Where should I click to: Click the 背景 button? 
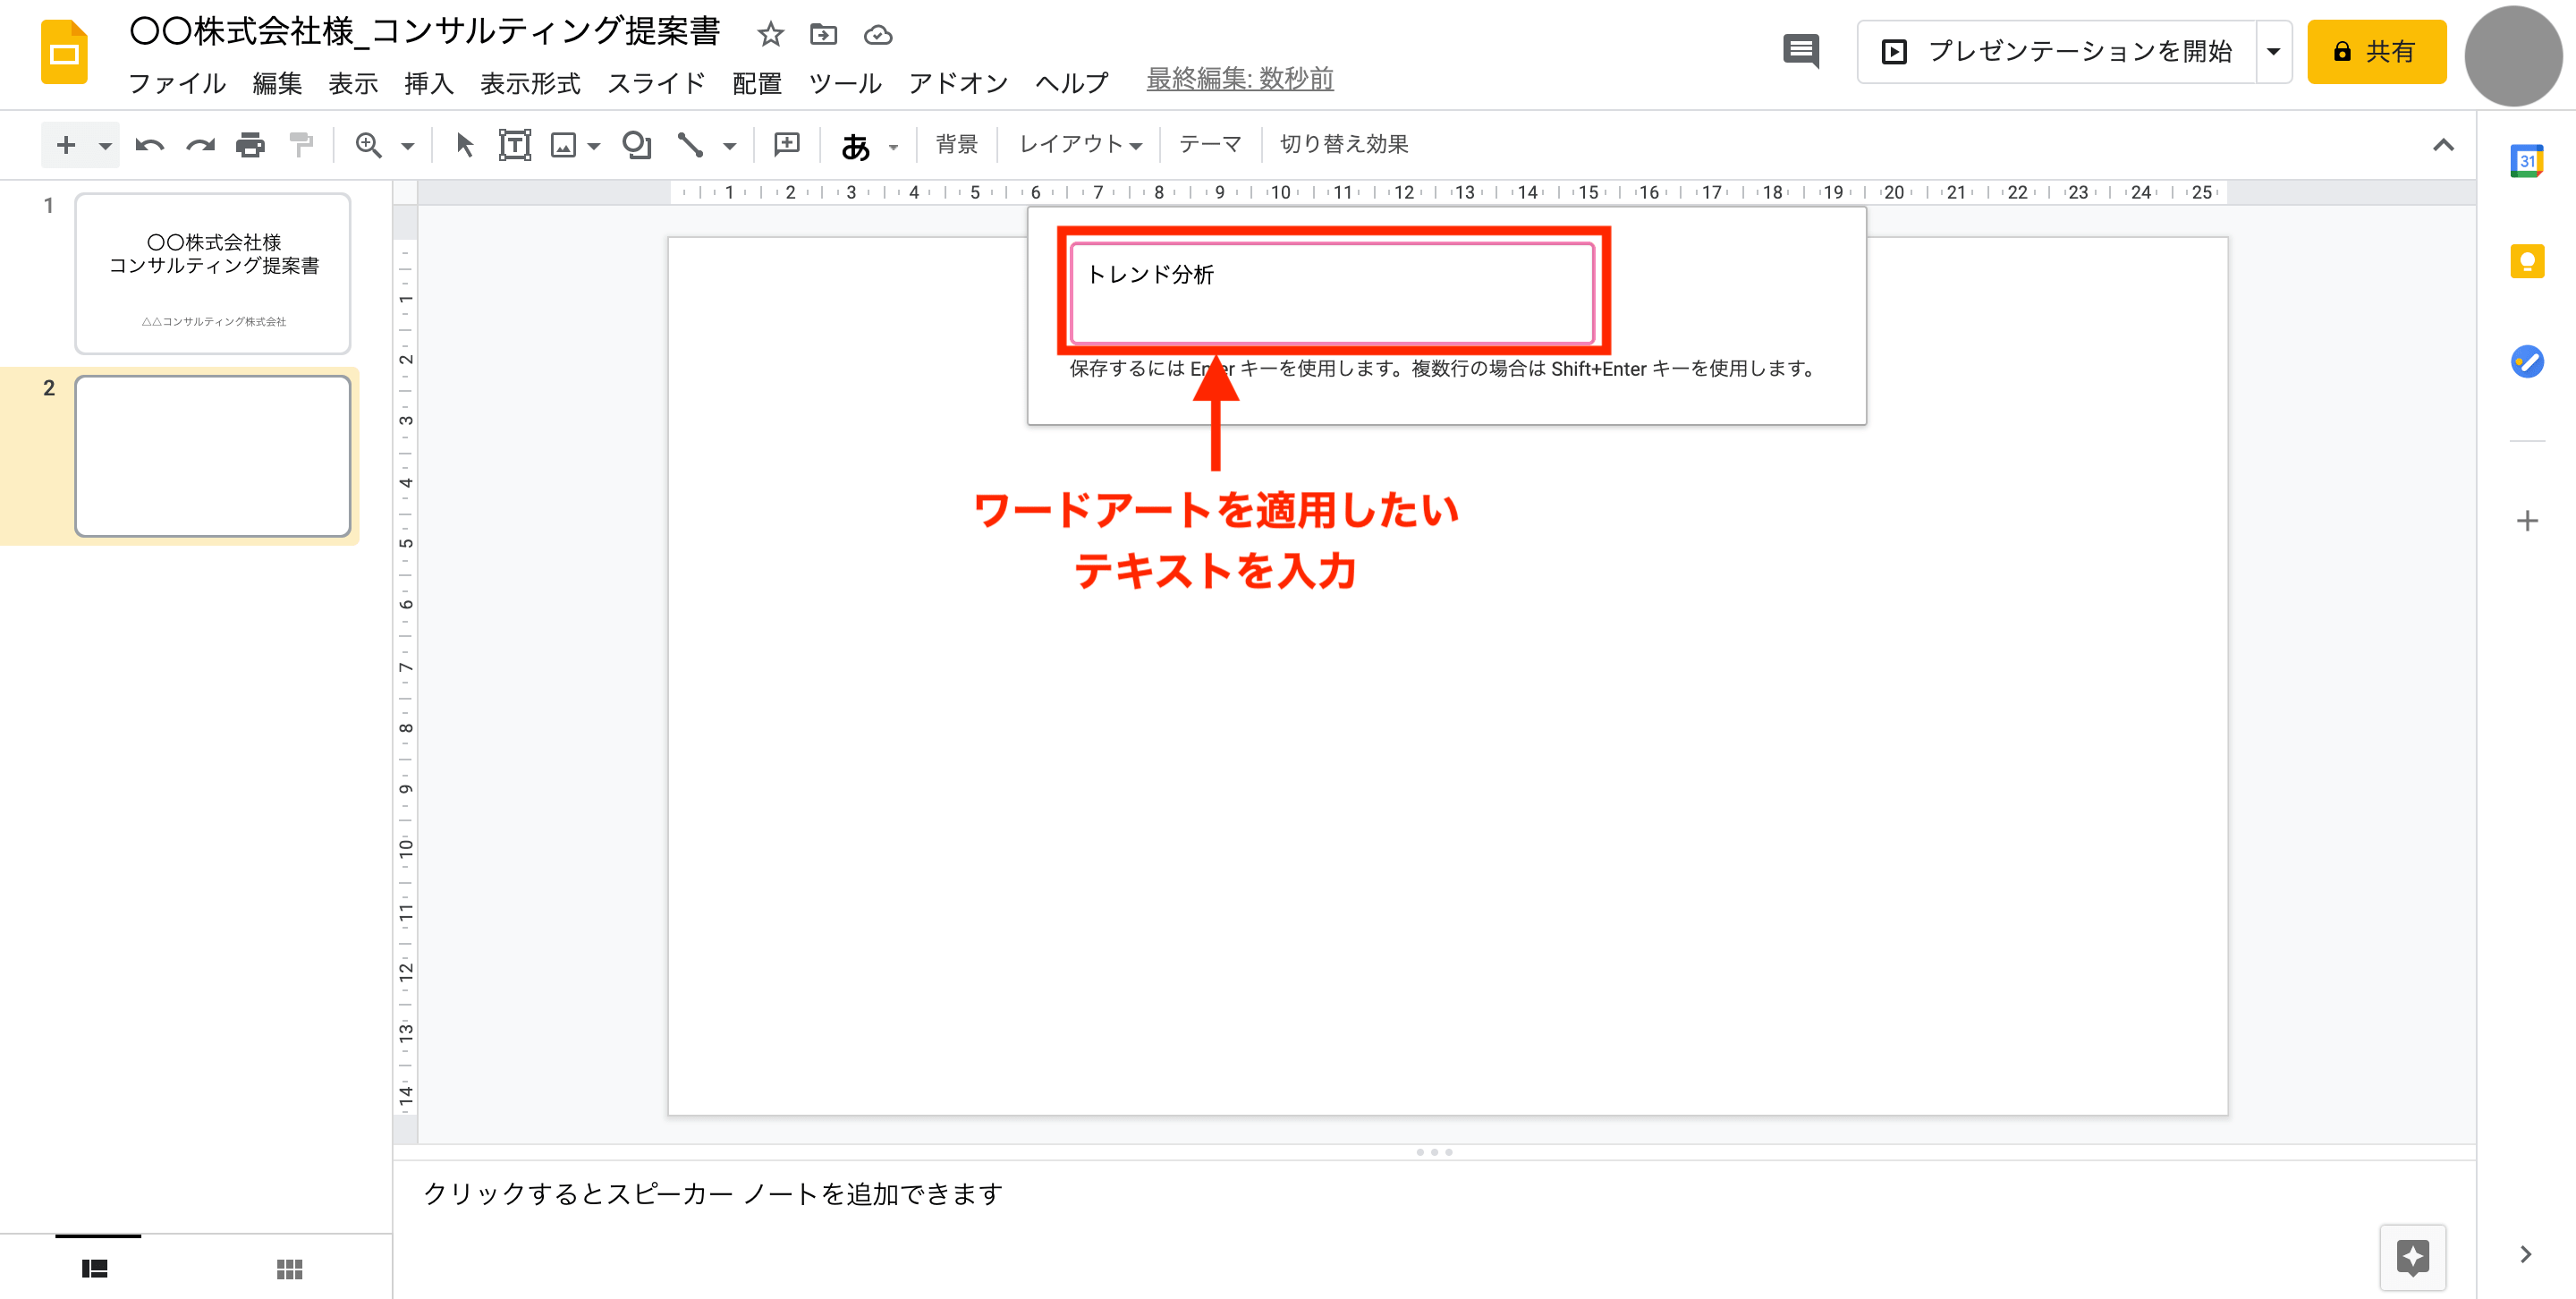click(959, 144)
